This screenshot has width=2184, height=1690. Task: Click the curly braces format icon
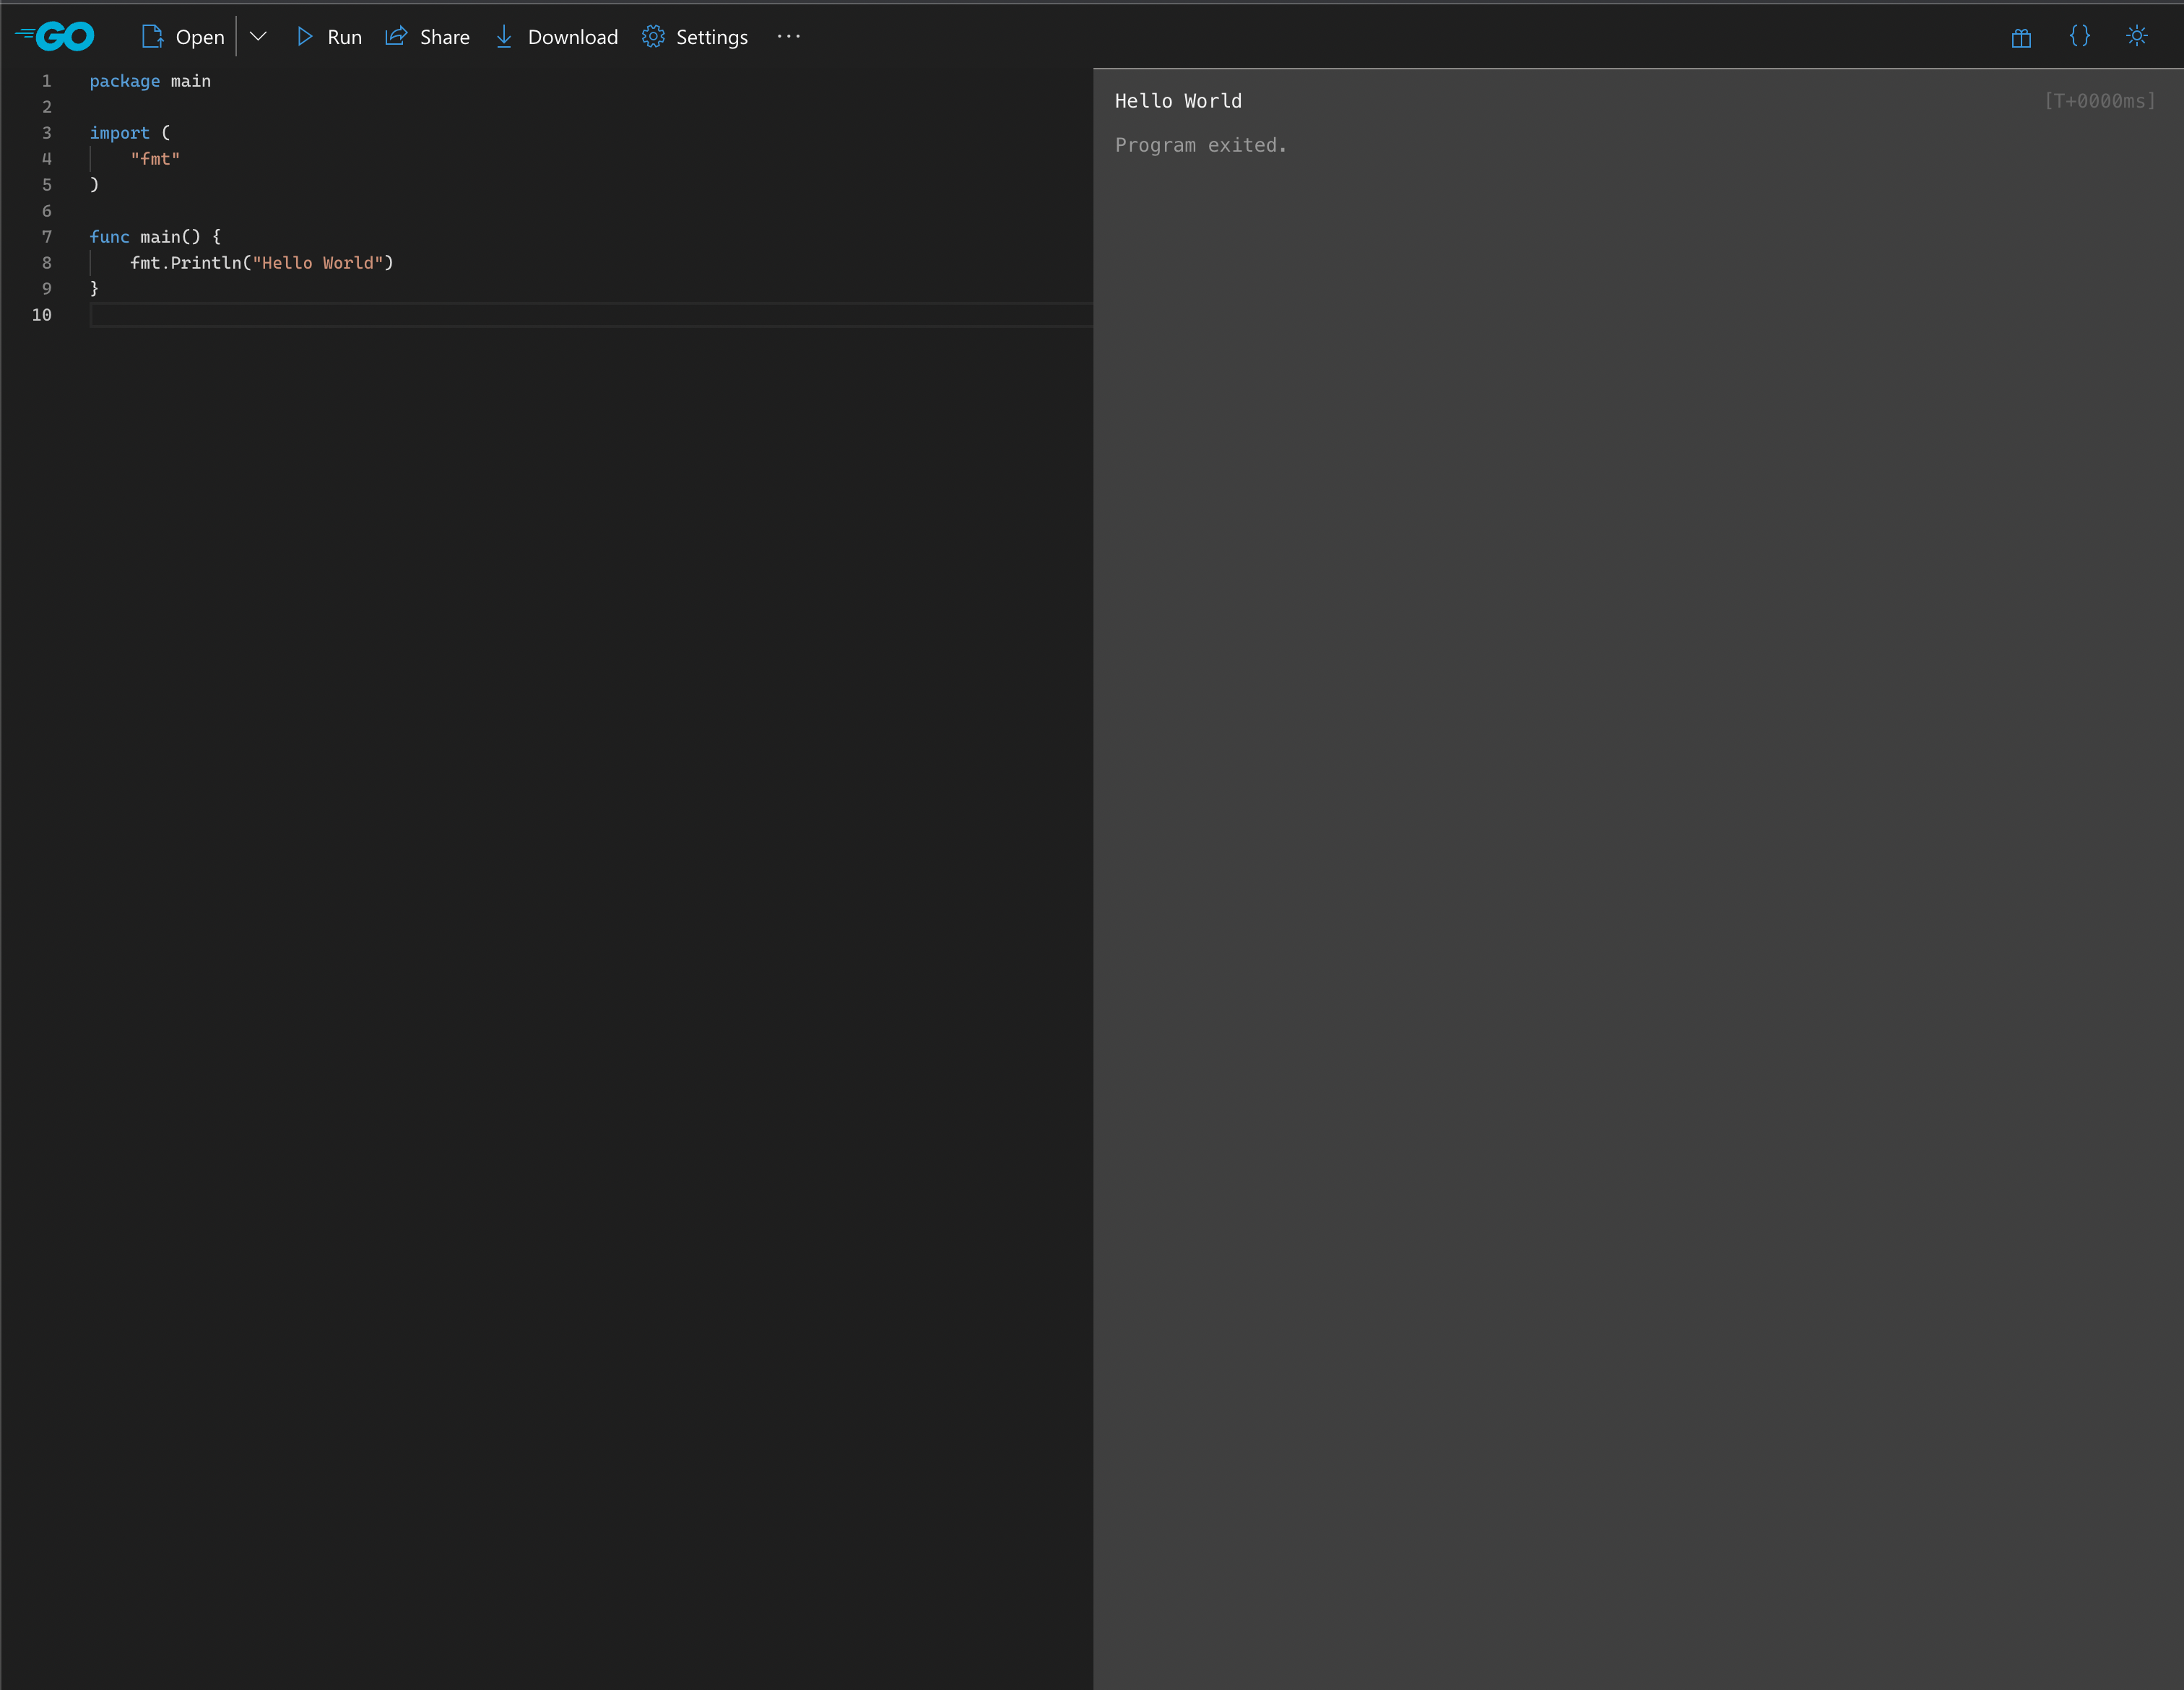point(2079,37)
